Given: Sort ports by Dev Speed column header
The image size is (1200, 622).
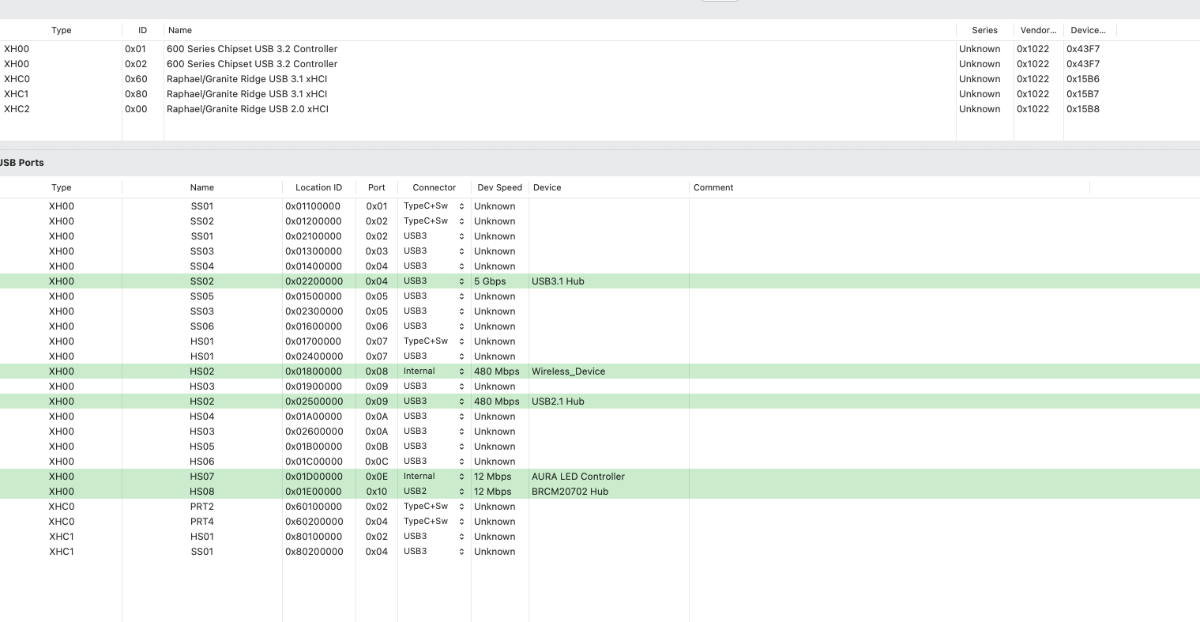Looking at the screenshot, I should (x=499, y=187).
